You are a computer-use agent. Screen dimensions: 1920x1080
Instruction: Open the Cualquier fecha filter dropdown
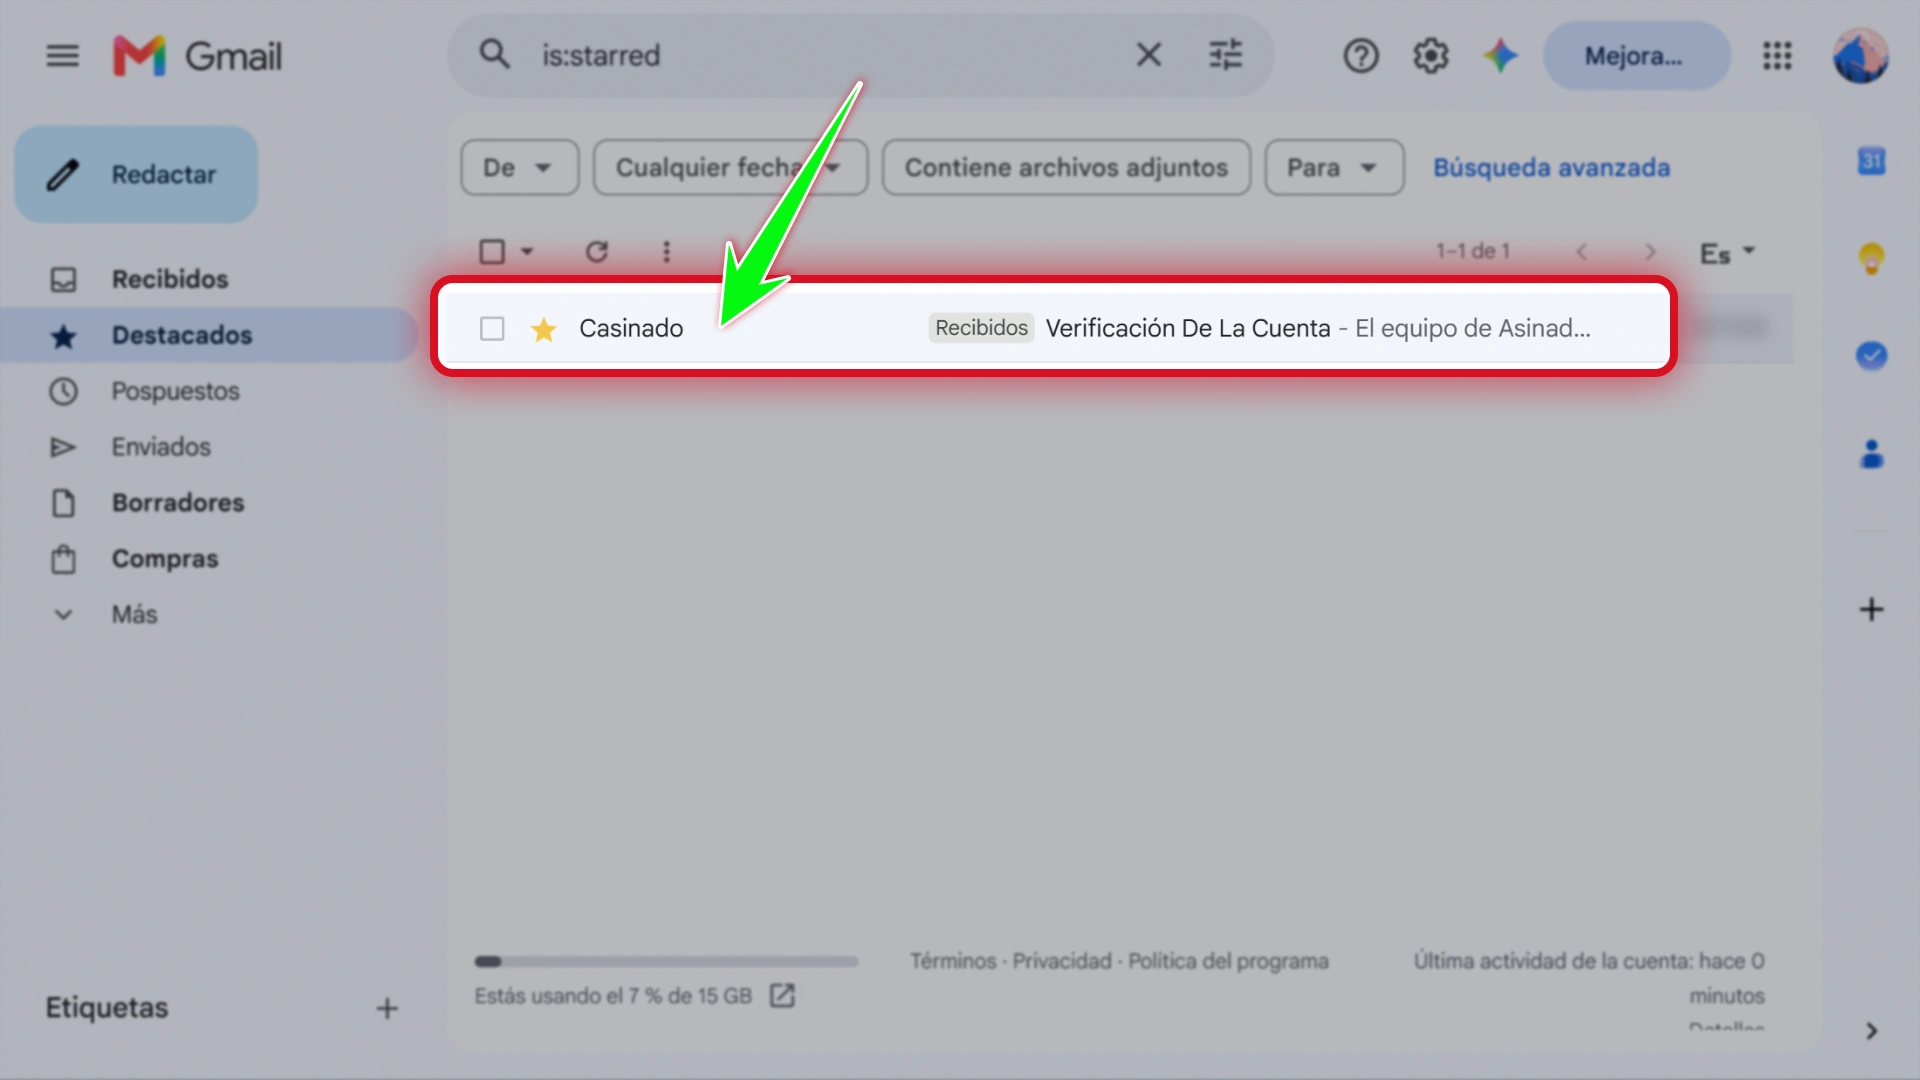730,167
